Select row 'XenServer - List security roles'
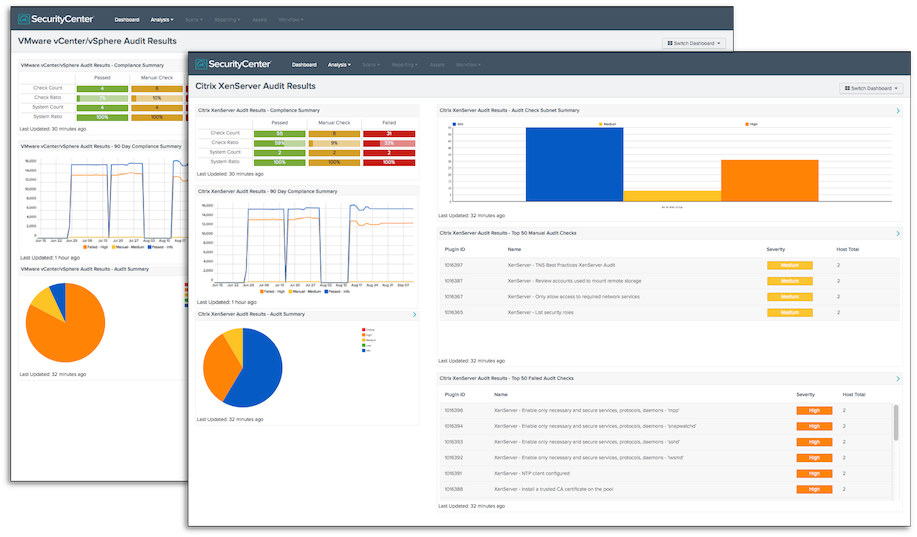The image size is (917, 537). click(x=669, y=313)
